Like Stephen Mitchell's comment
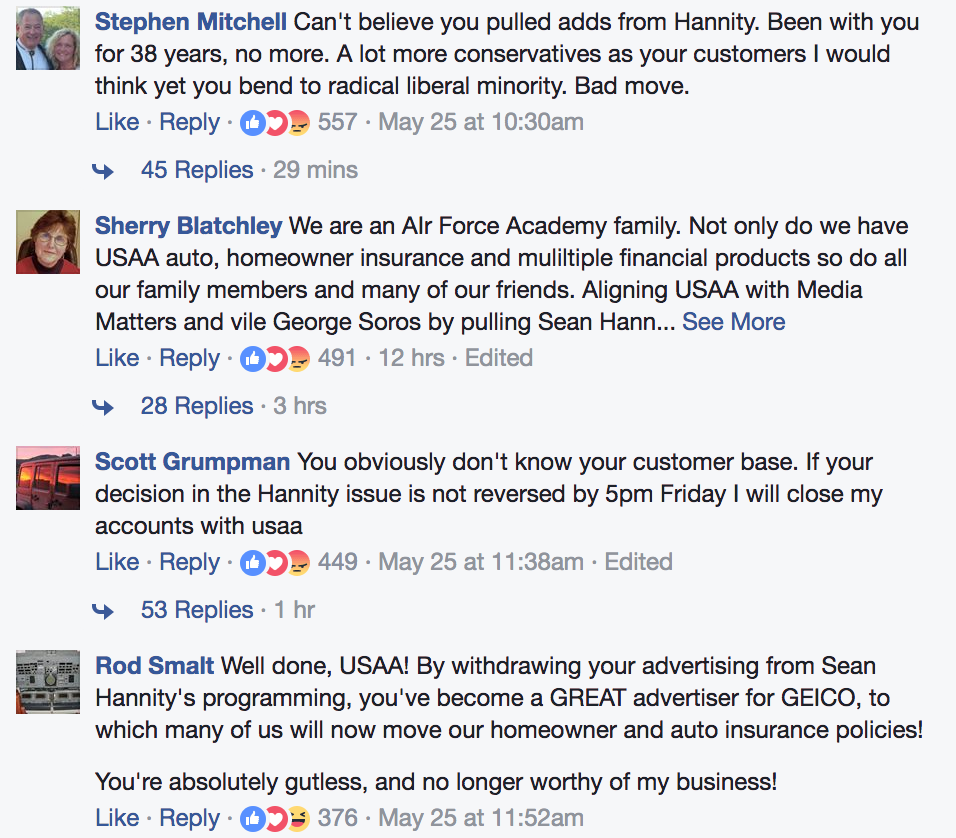 coord(117,123)
